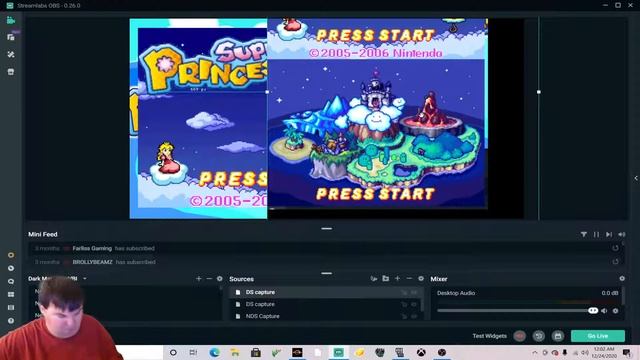The width and height of the screenshot is (640, 360).
Task: Replay the BROLLYBEAMZ subscription alert
Action: click(x=615, y=262)
